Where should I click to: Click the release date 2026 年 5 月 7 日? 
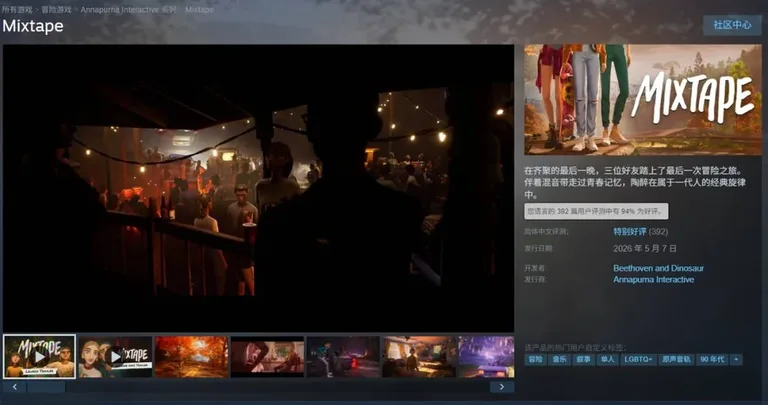[645, 249]
